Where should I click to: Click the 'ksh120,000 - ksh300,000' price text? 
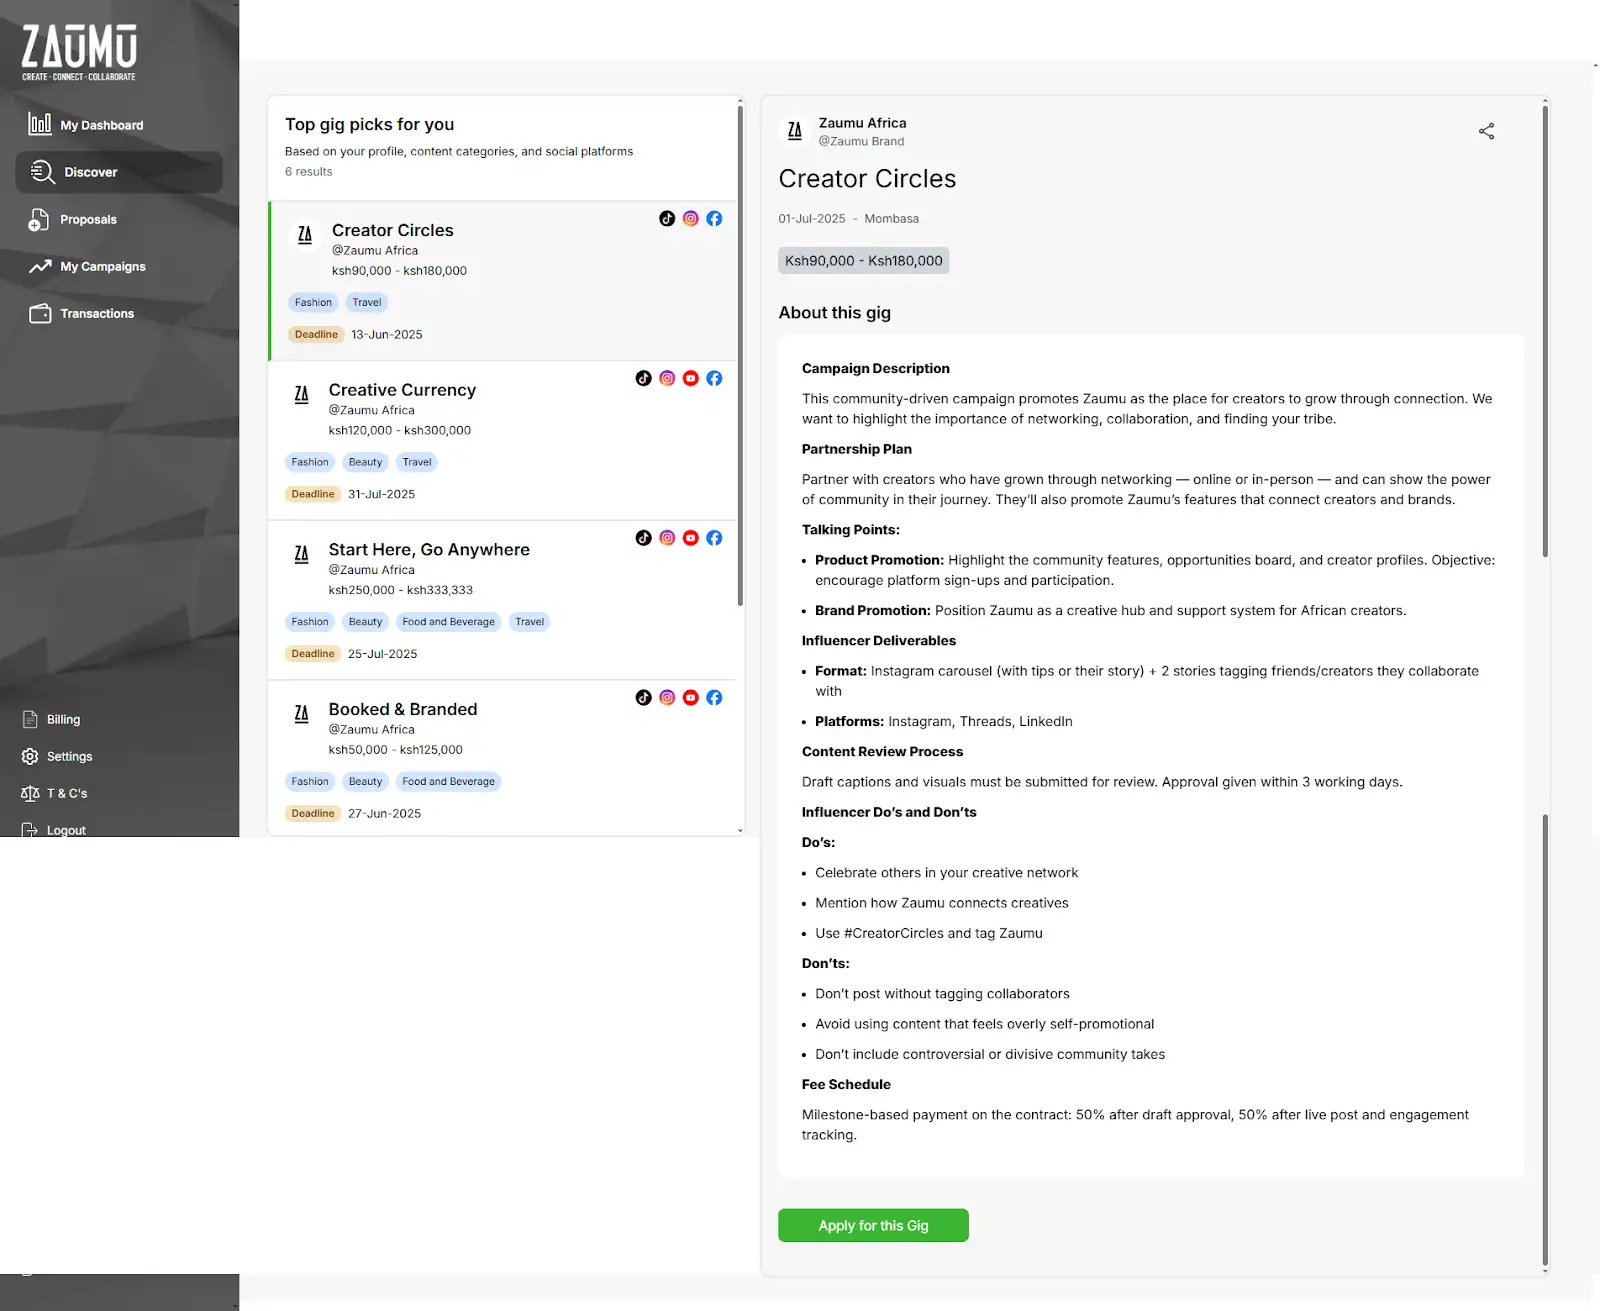tap(399, 430)
